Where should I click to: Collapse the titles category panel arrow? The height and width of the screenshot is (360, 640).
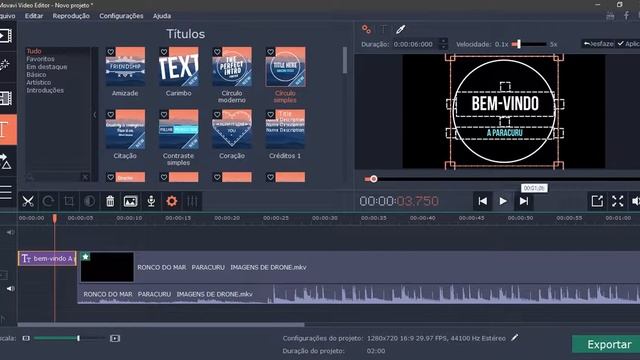click(95, 115)
